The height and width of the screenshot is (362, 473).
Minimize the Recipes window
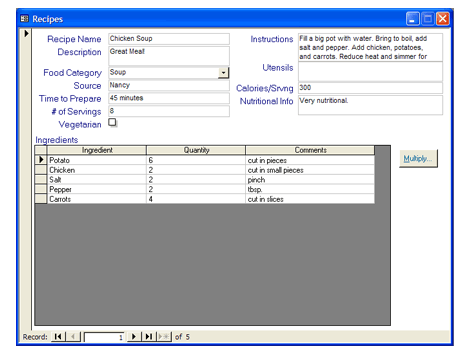(413, 19)
